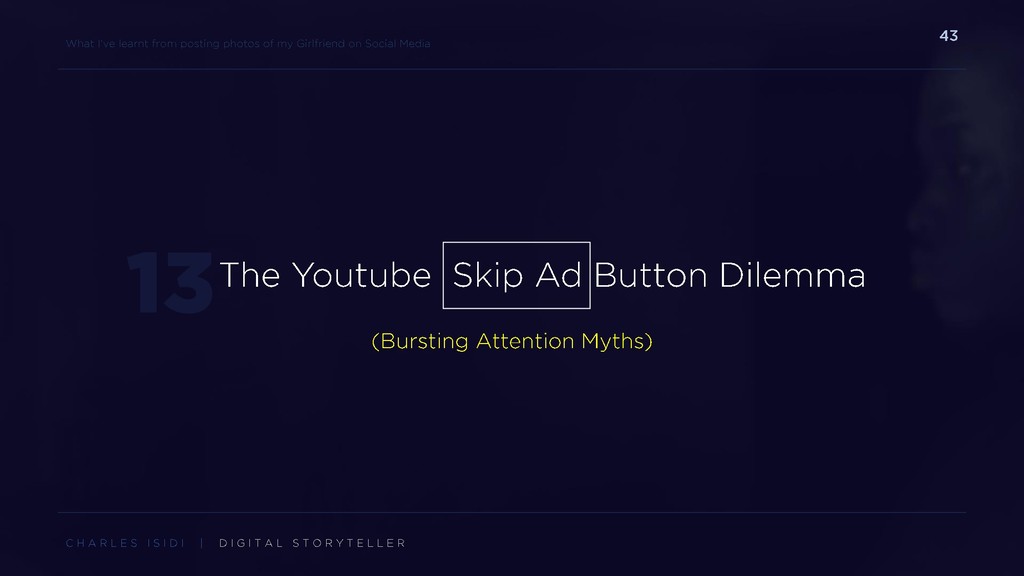Click the slide number 43

pos(948,36)
